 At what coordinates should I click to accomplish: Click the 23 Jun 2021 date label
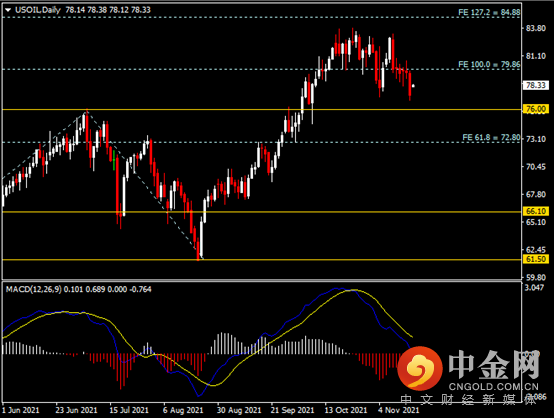pos(76,410)
